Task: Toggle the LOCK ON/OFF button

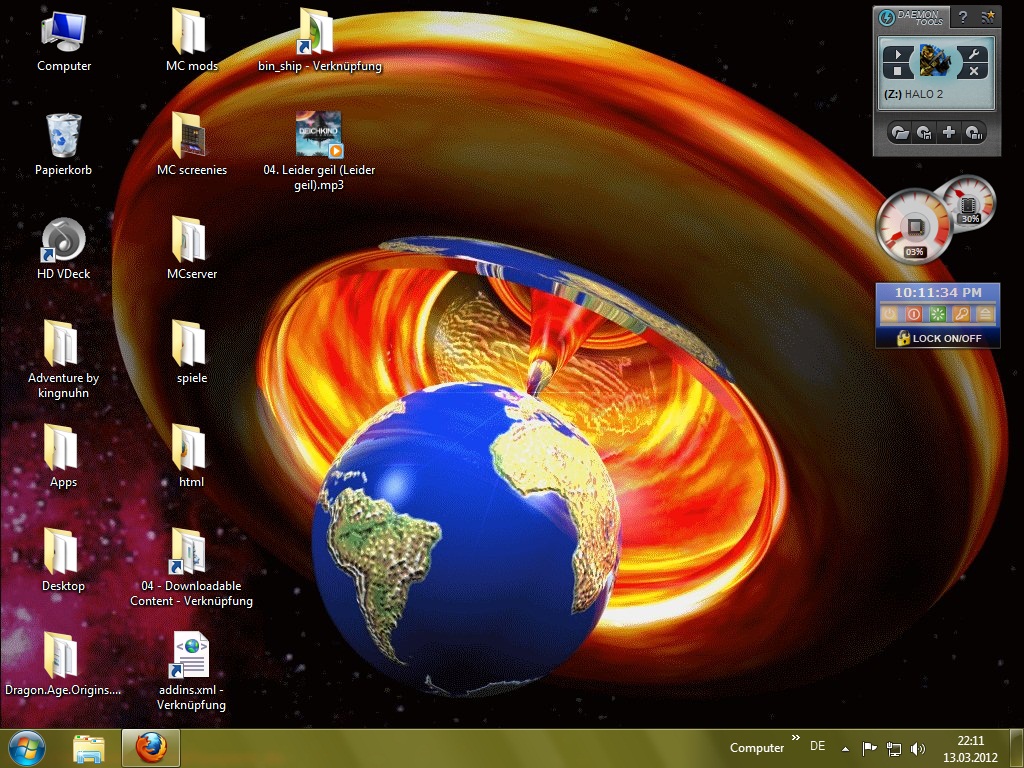Action: [938, 338]
